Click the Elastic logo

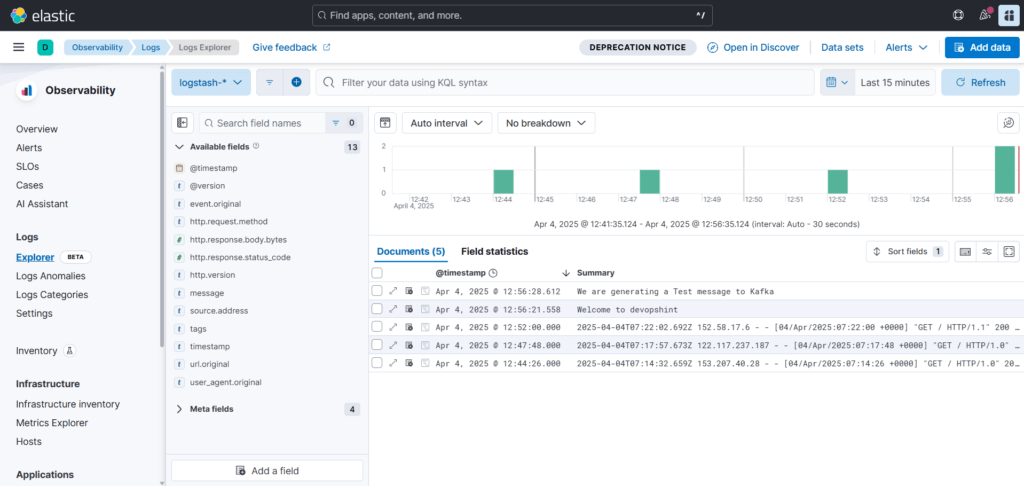click(42, 15)
